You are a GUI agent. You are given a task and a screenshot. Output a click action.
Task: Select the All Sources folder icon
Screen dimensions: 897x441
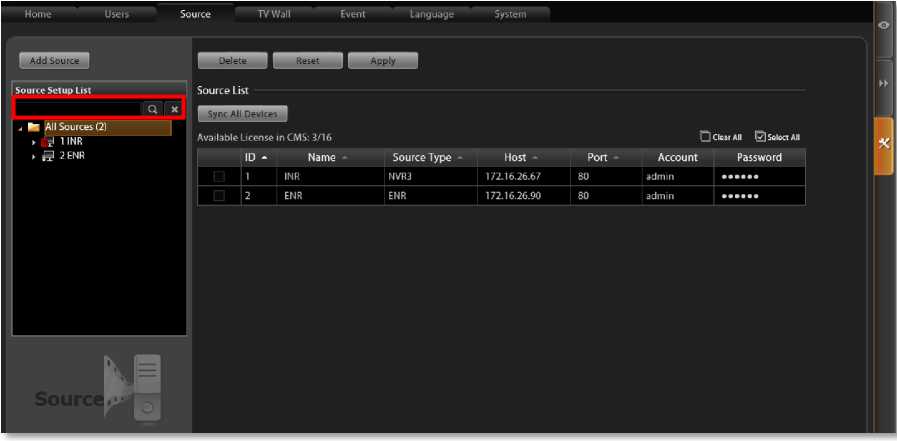[34, 128]
